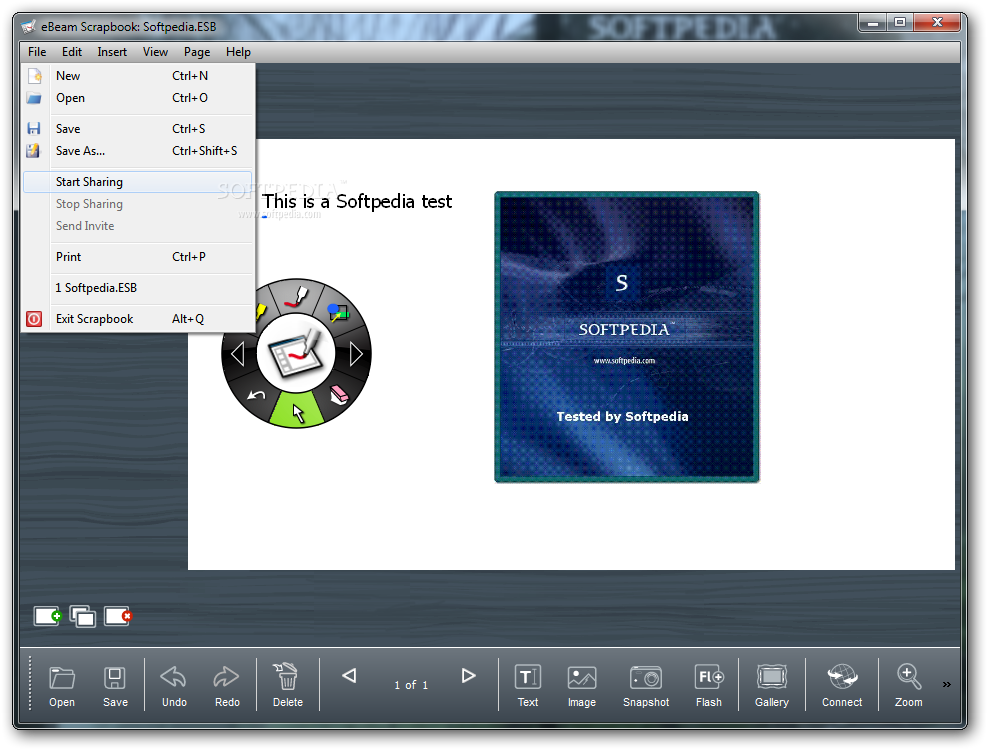Close the eBeam Scrapbook window
Image resolution: width=988 pixels, height=750 pixels.
point(937,23)
